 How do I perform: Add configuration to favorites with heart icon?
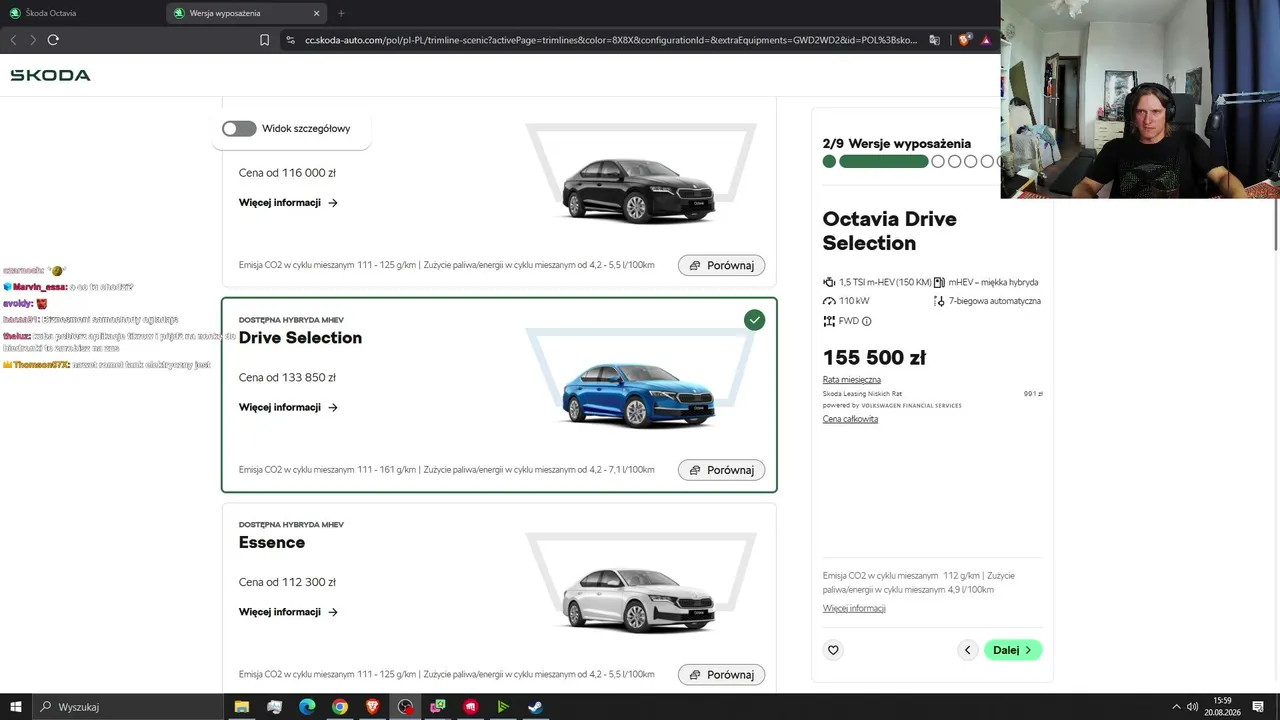[x=833, y=650]
